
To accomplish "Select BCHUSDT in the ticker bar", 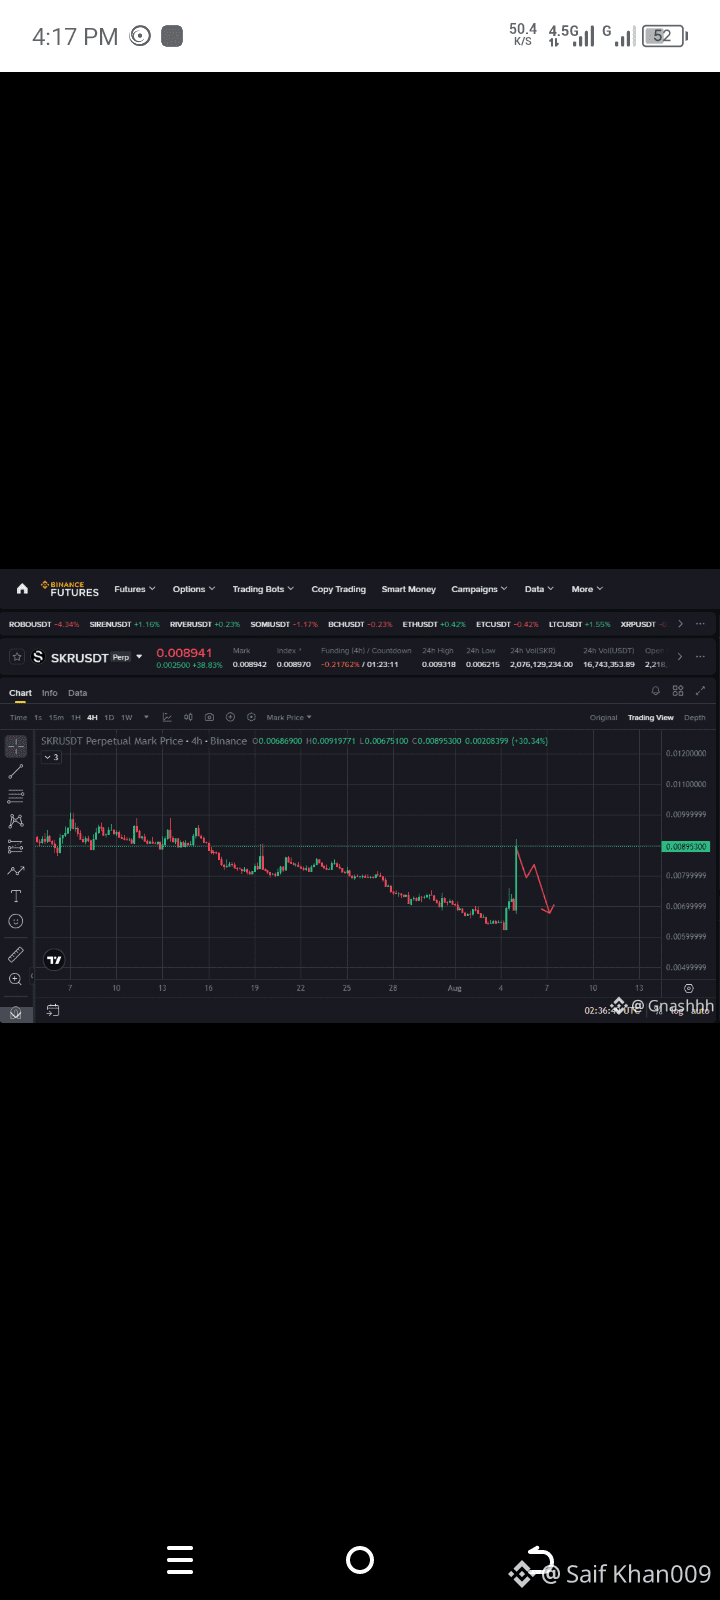I will 360,624.
